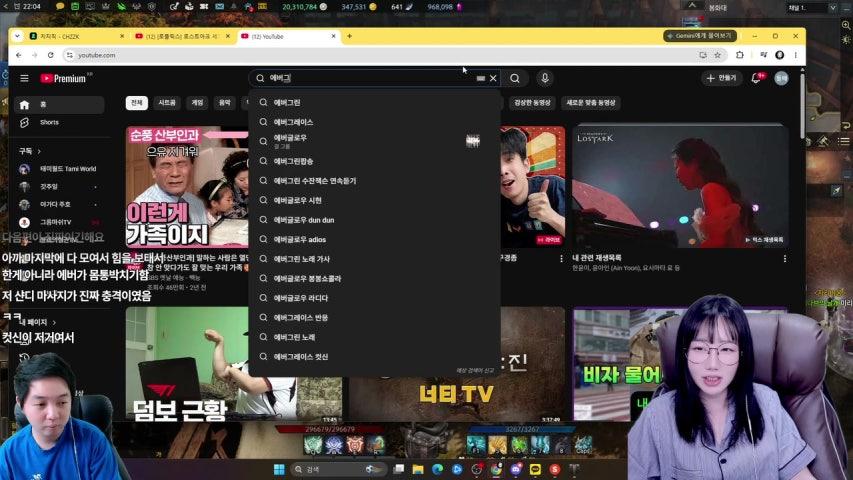Open Shorts in the sidebar

[x=59, y=122]
